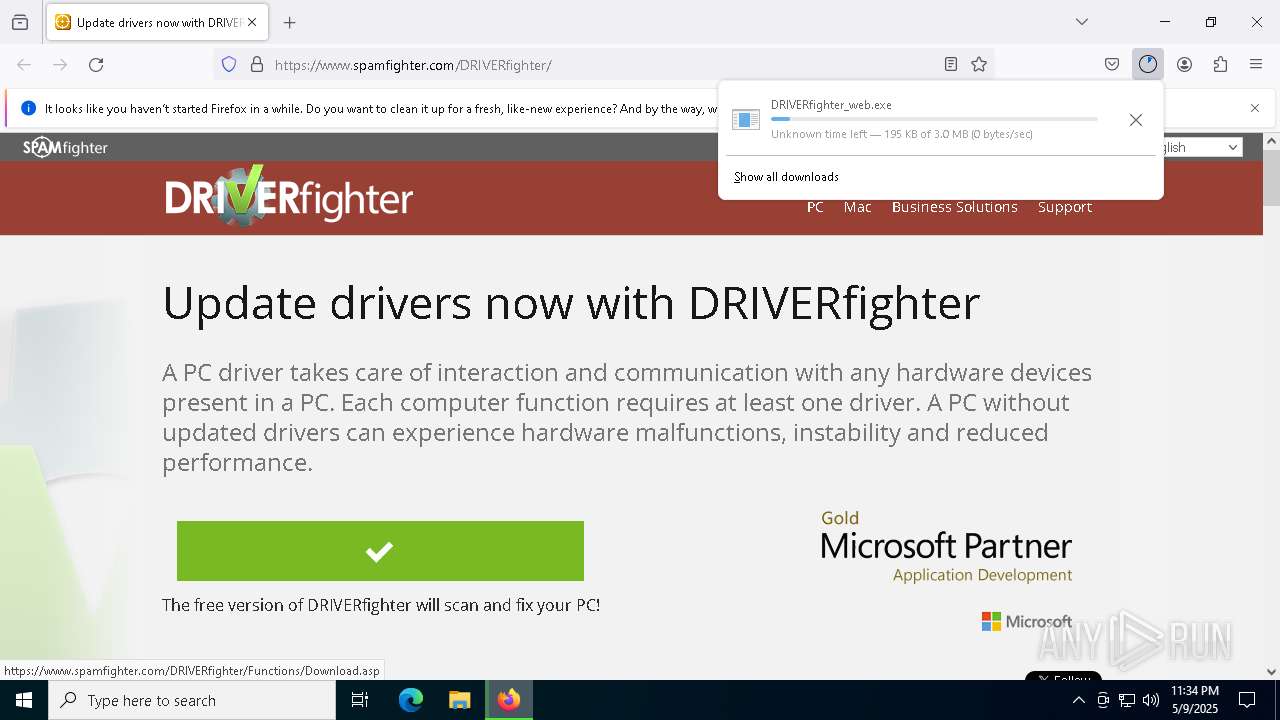Launch Microsoft Edge from taskbar
The image size is (1280, 720).
(x=411, y=700)
